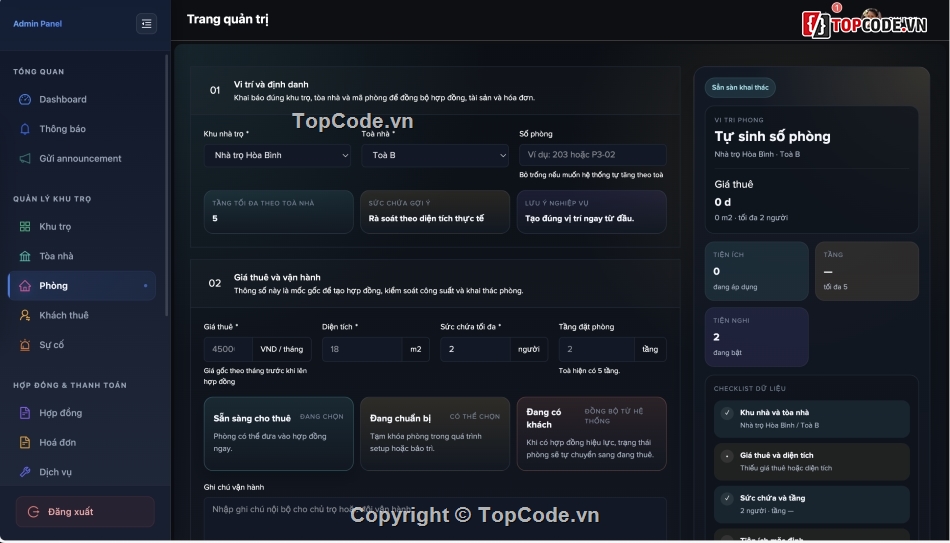Click the Sức chứa và tầng checklist row
This screenshot has width=950, height=543.
811,505
